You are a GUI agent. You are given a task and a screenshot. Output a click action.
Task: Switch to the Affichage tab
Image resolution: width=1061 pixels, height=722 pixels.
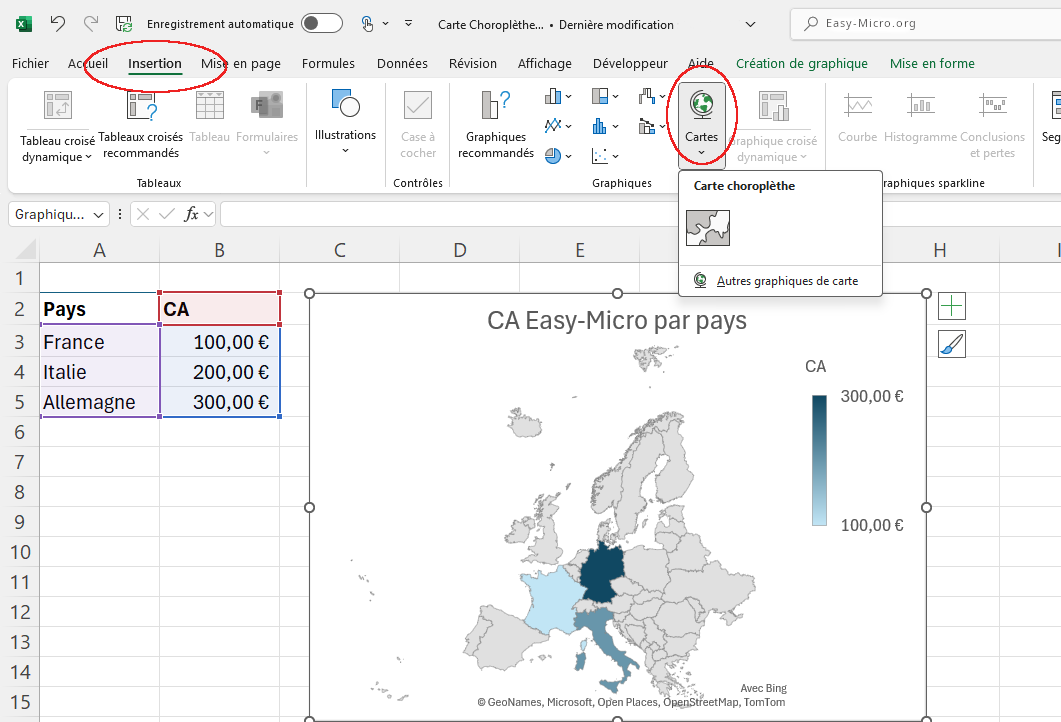[545, 64]
